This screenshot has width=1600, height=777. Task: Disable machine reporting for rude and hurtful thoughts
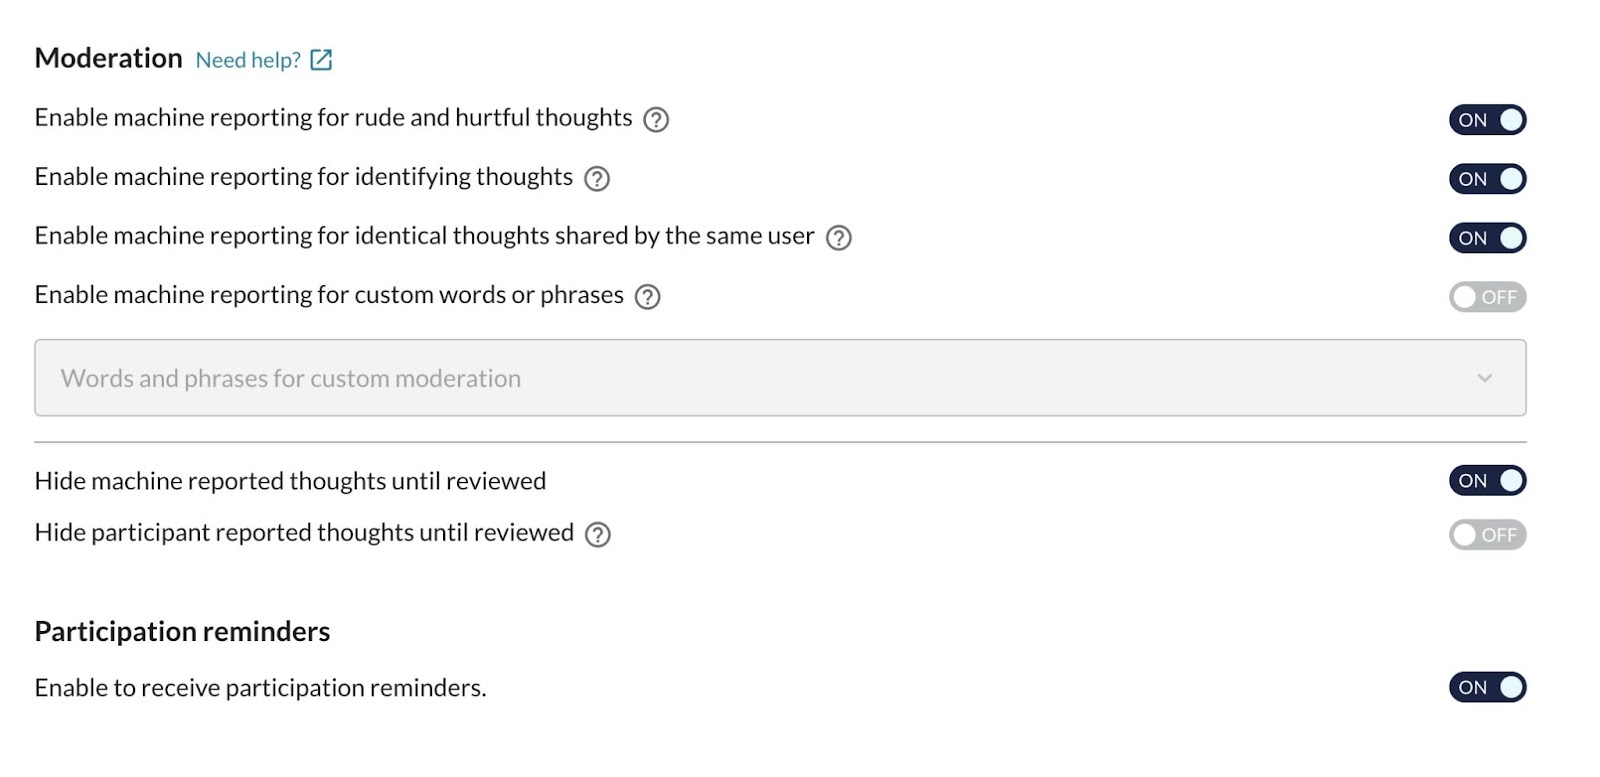pos(1487,120)
